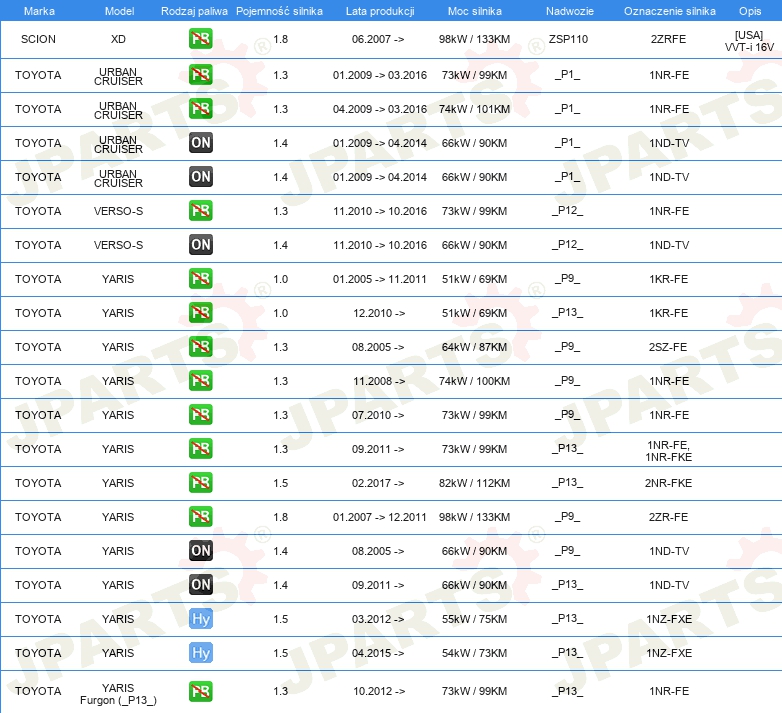
Task: Click petrol icon in Yaris 2SZ-FE row
Action: [x=201, y=347]
